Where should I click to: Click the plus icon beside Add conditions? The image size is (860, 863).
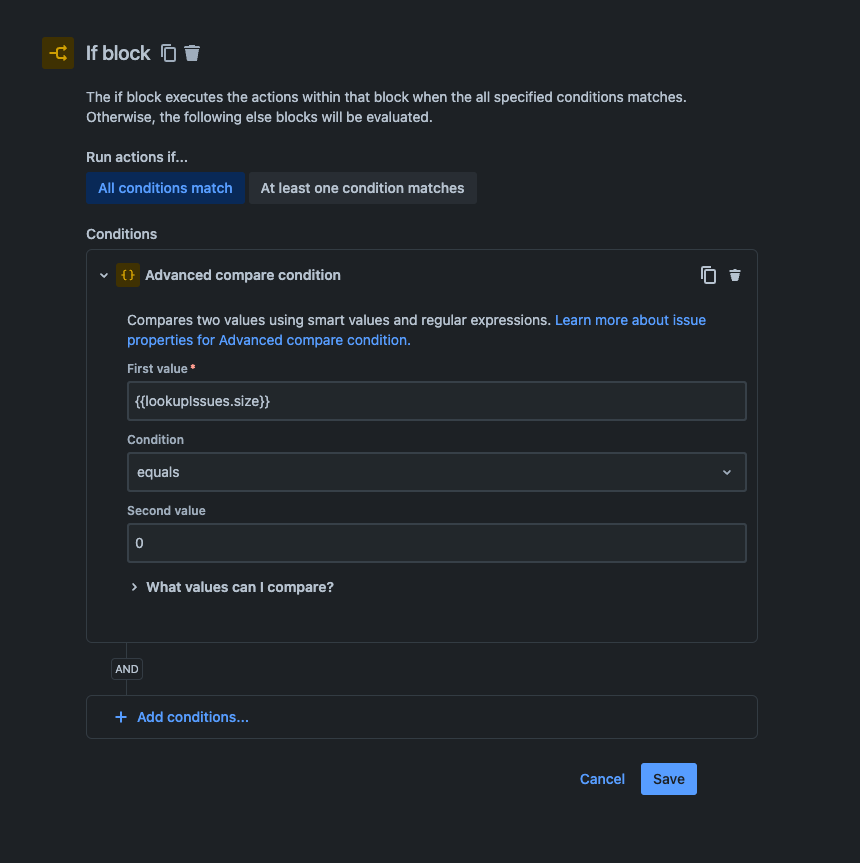(120, 717)
